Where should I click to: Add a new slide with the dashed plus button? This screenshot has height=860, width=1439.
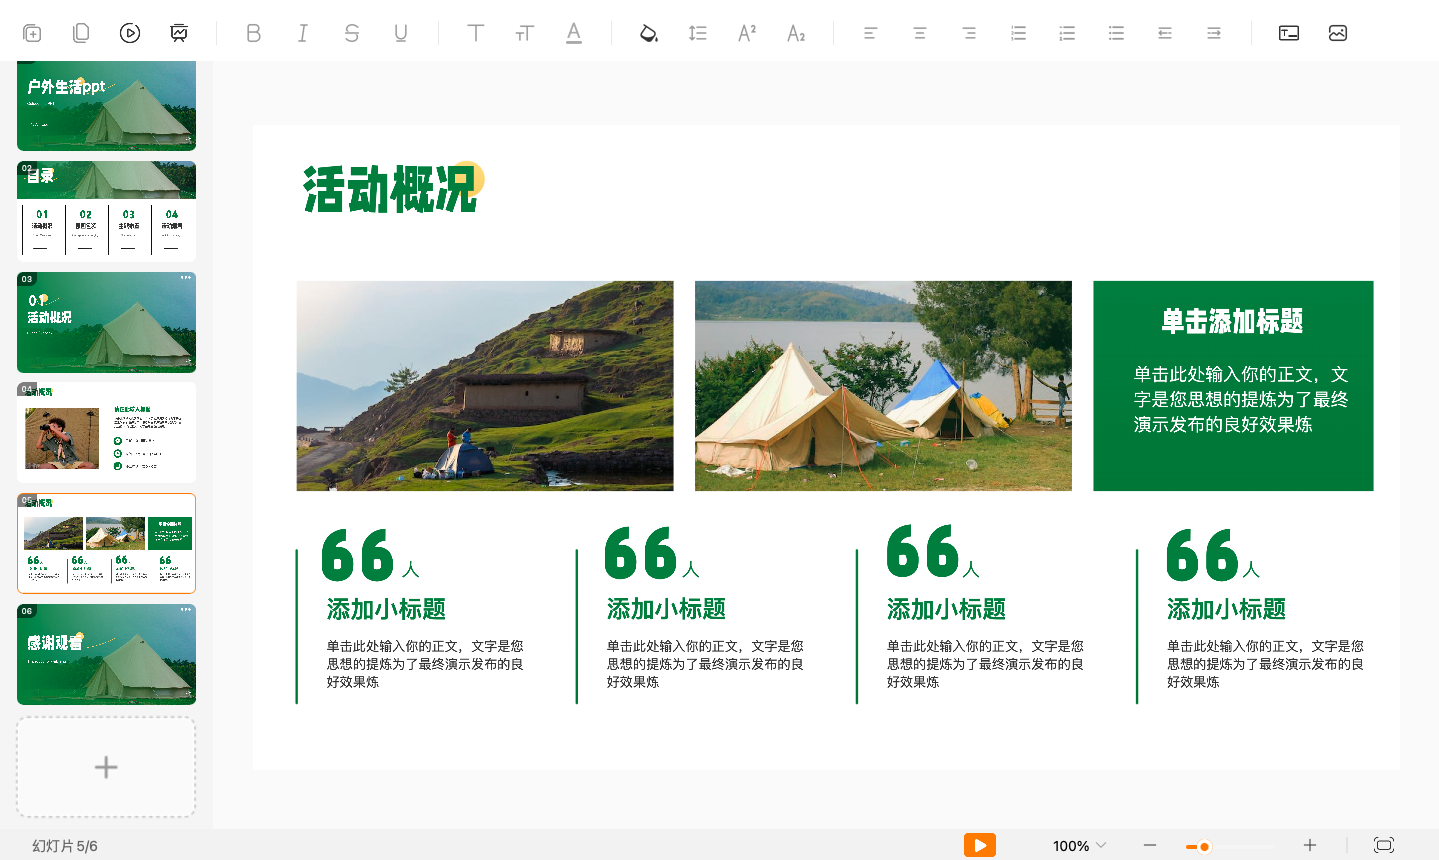tap(106, 767)
